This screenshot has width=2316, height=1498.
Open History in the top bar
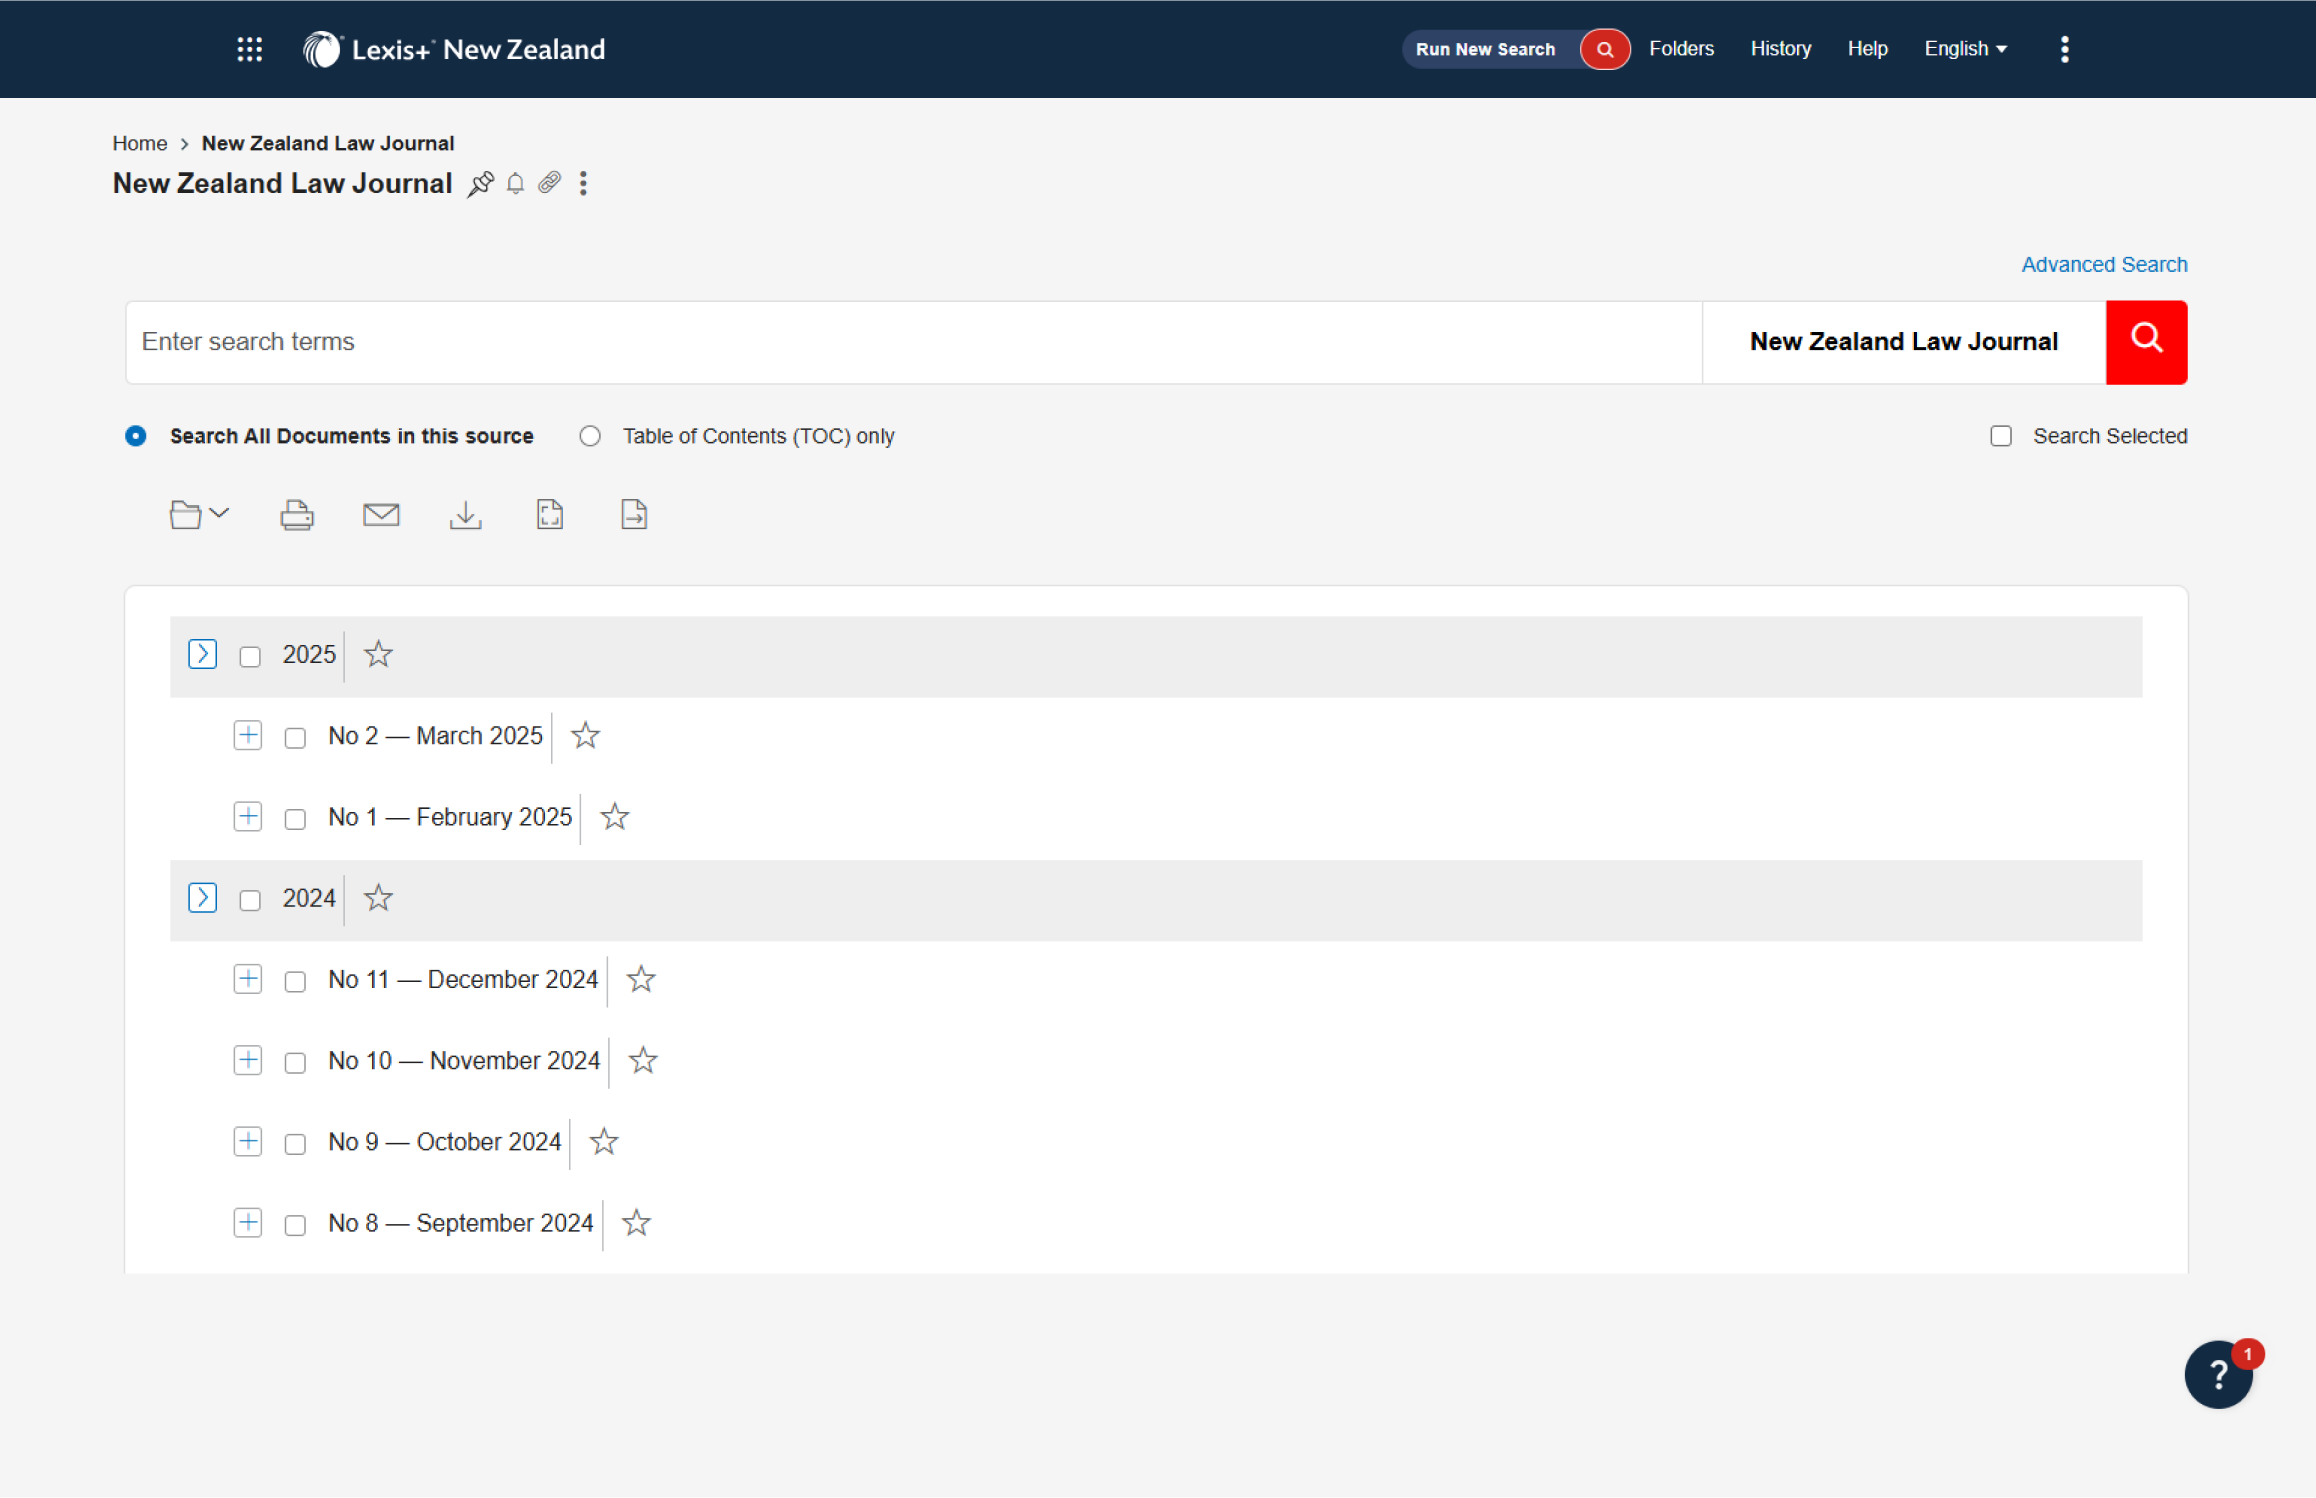point(1781,49)
